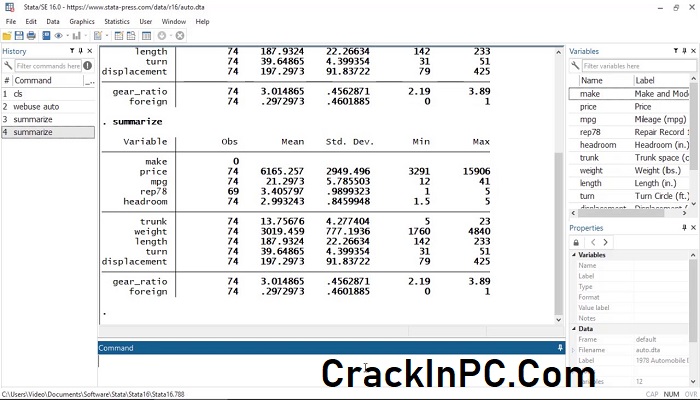Viewport: 700px width, 400px height.
Task: Collapse the Variables section in Properties
Action: coord(574,255)
